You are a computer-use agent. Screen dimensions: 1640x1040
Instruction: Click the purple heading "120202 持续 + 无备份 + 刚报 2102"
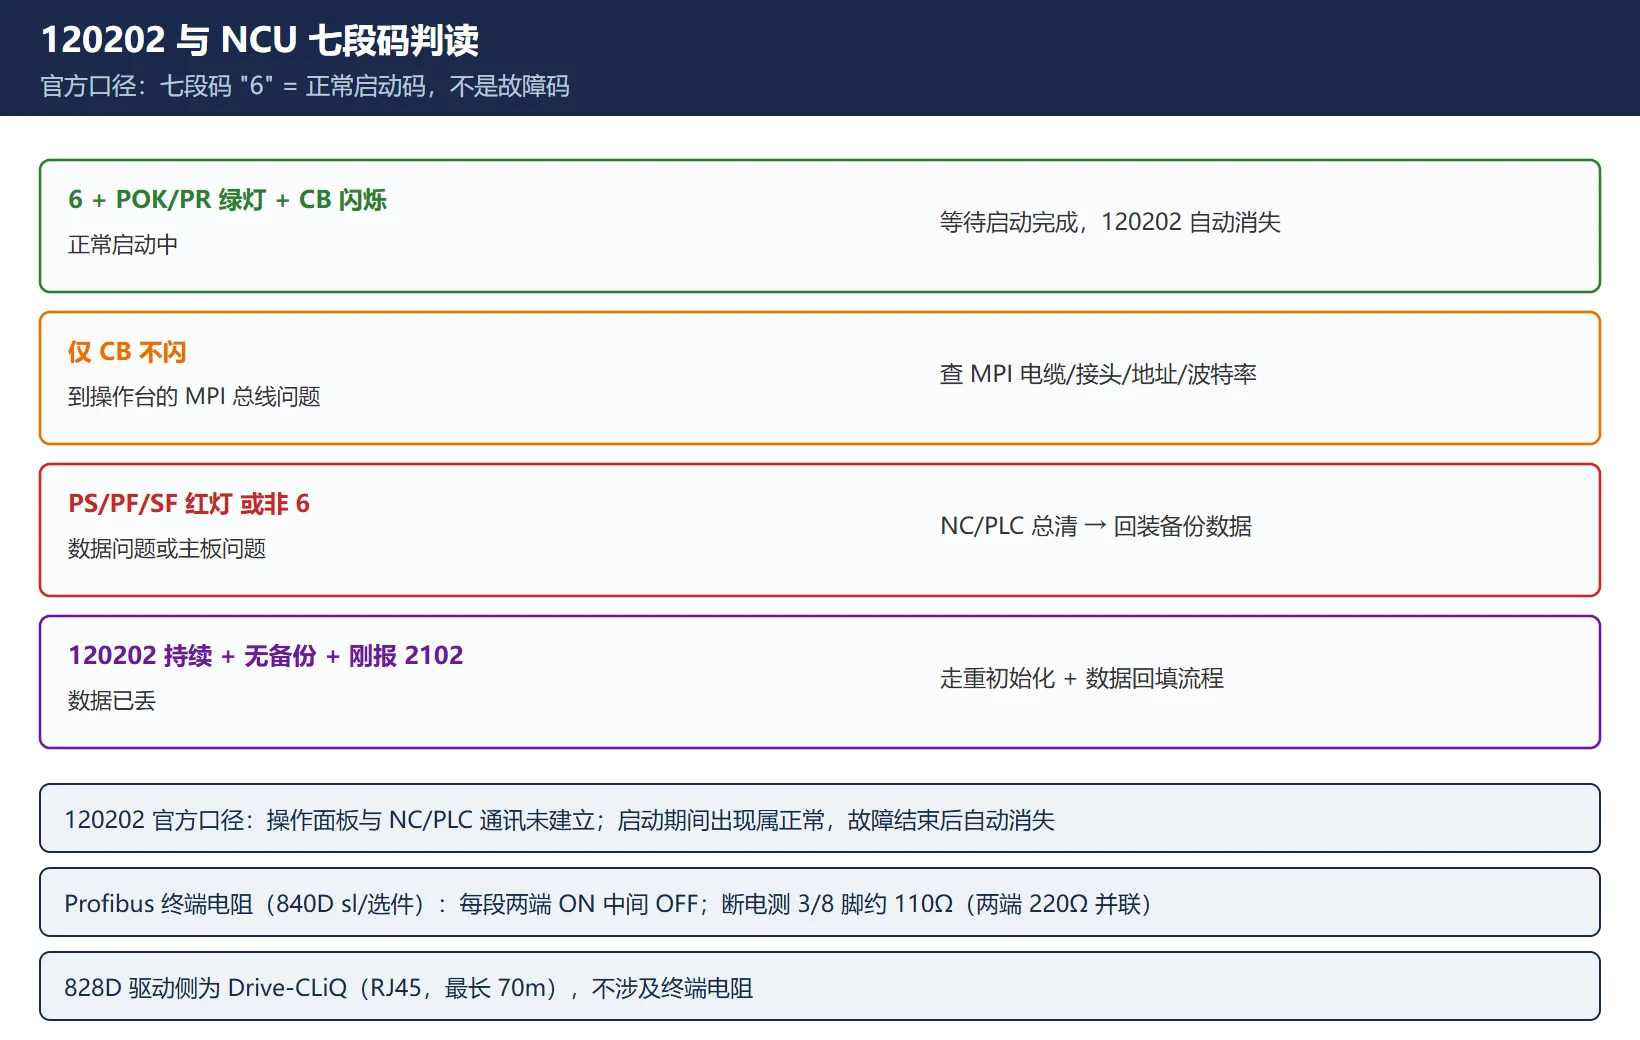pyautogui.click(x=265, y=656)
